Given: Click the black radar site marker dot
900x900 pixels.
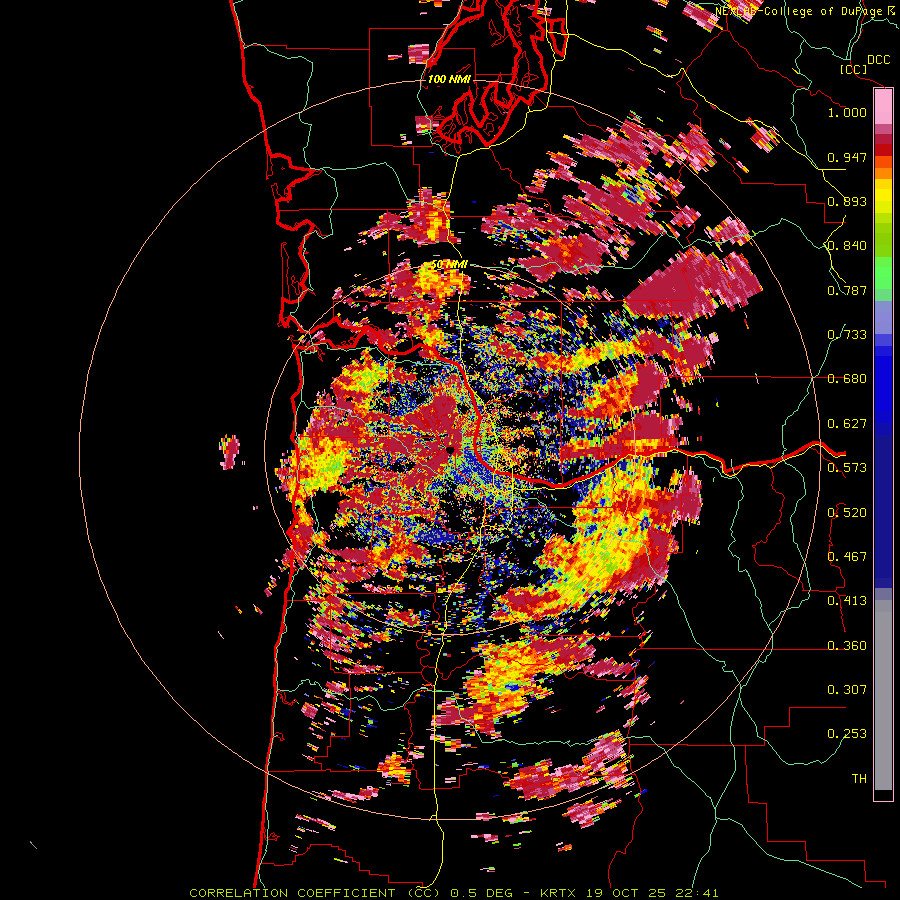Looking at the screenshot, I should 451,451.
